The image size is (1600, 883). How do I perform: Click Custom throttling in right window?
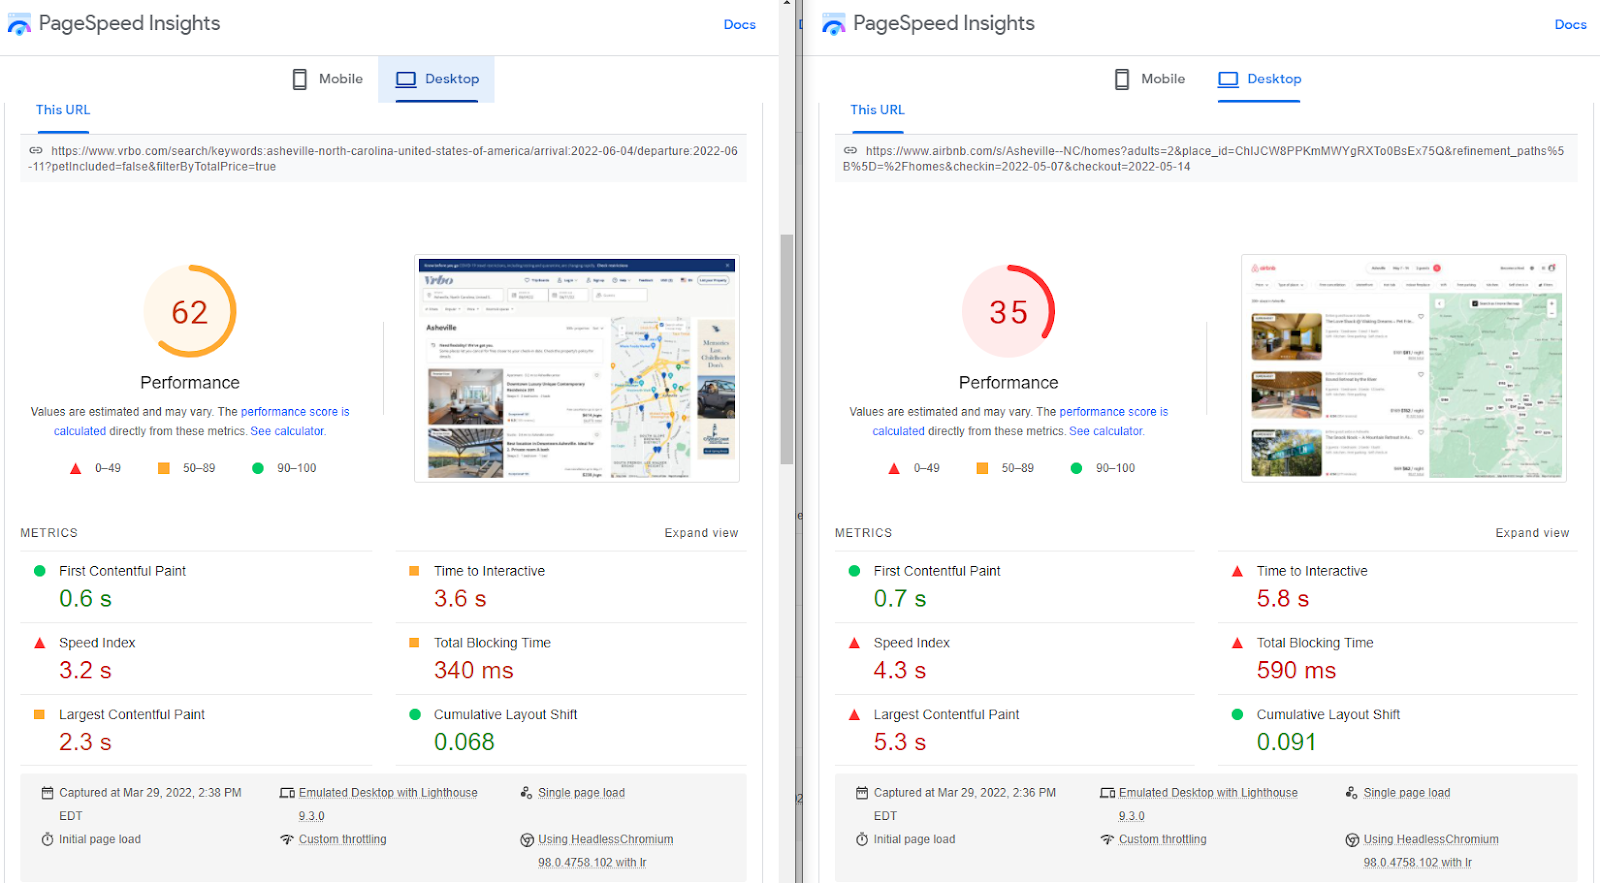(1162, 840)
